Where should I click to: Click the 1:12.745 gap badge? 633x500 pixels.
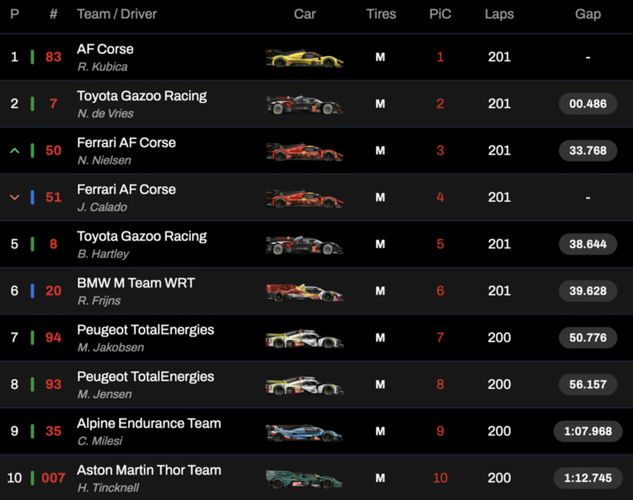click(x=588, y=479)
